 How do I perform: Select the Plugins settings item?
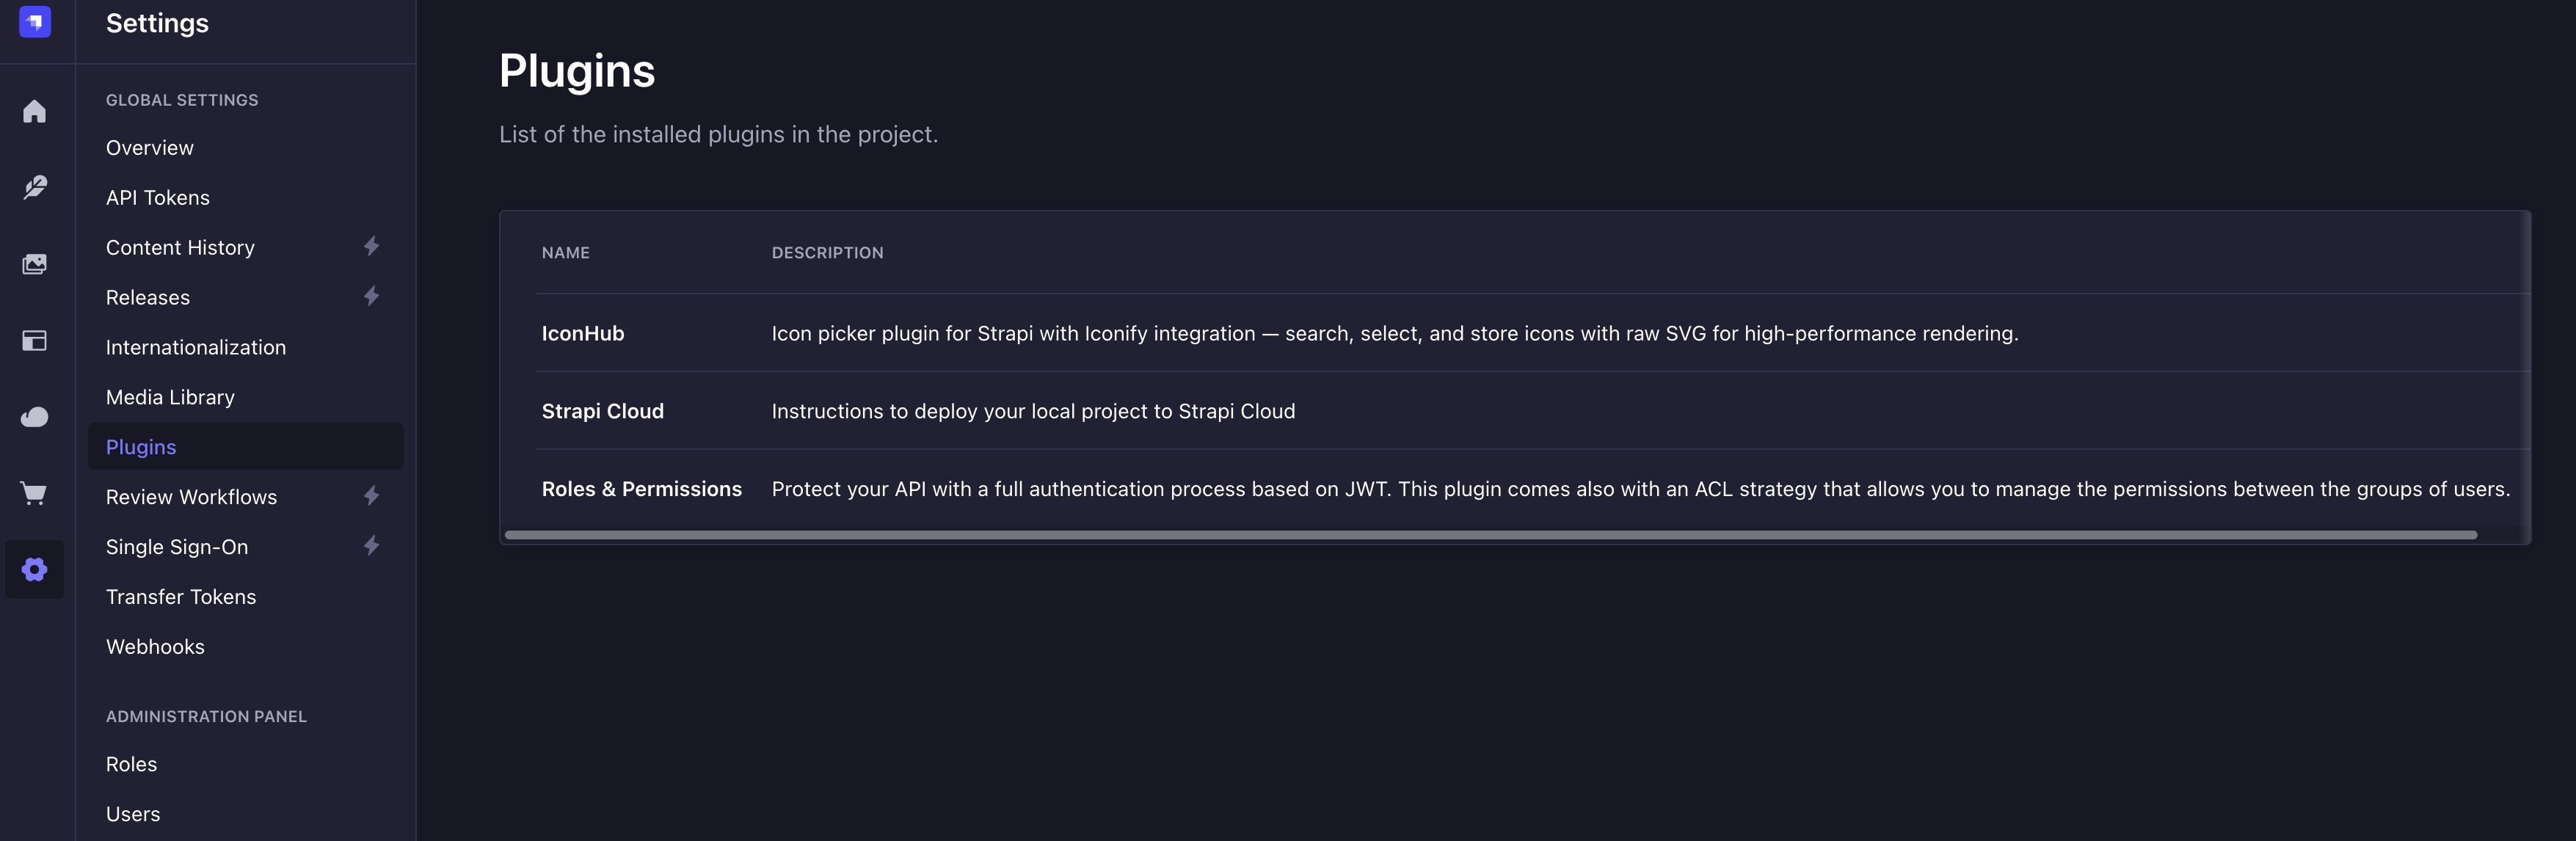246,446
